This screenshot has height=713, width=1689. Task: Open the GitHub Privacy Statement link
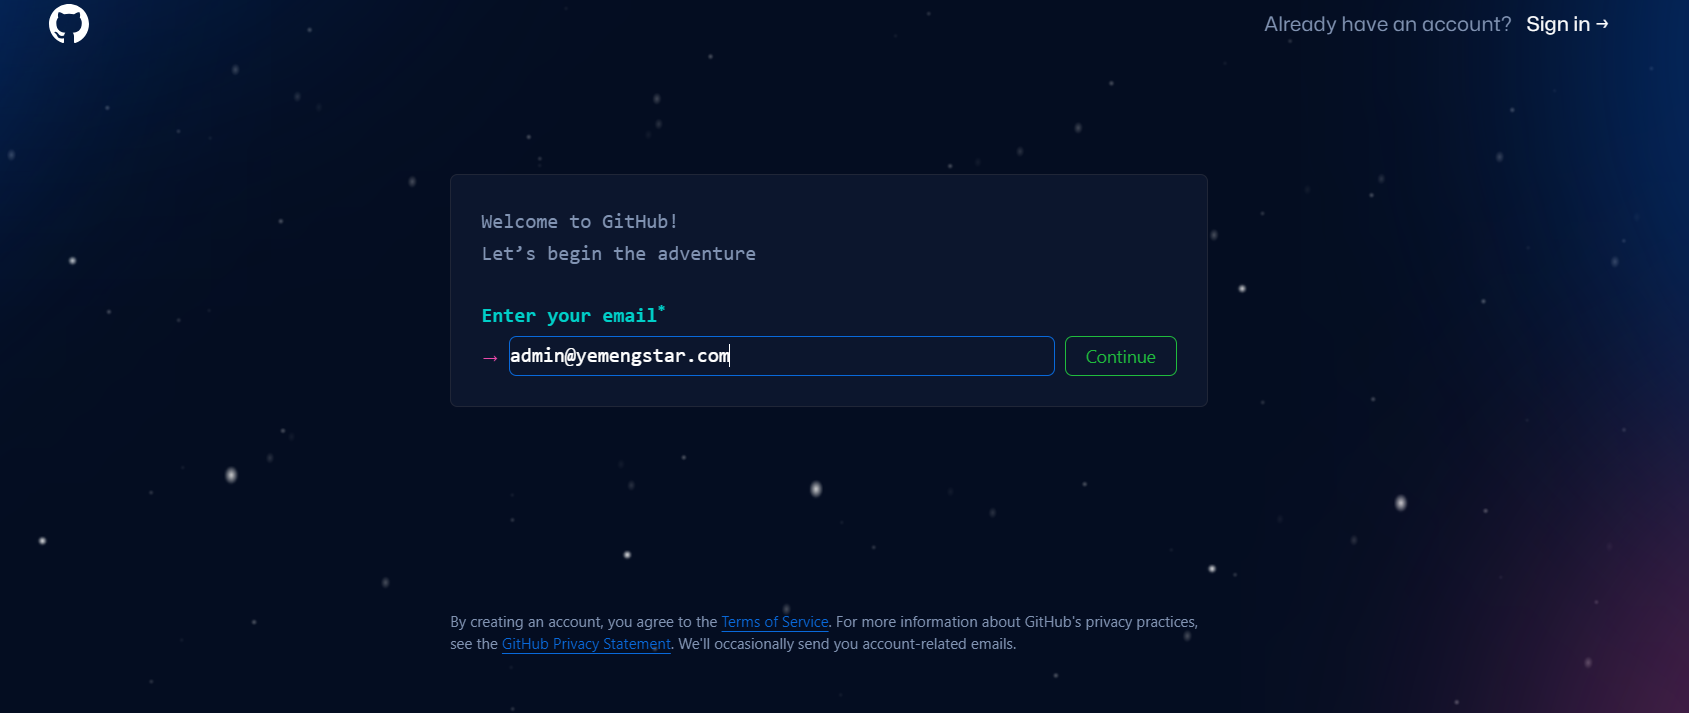click(x=586, y=644)
